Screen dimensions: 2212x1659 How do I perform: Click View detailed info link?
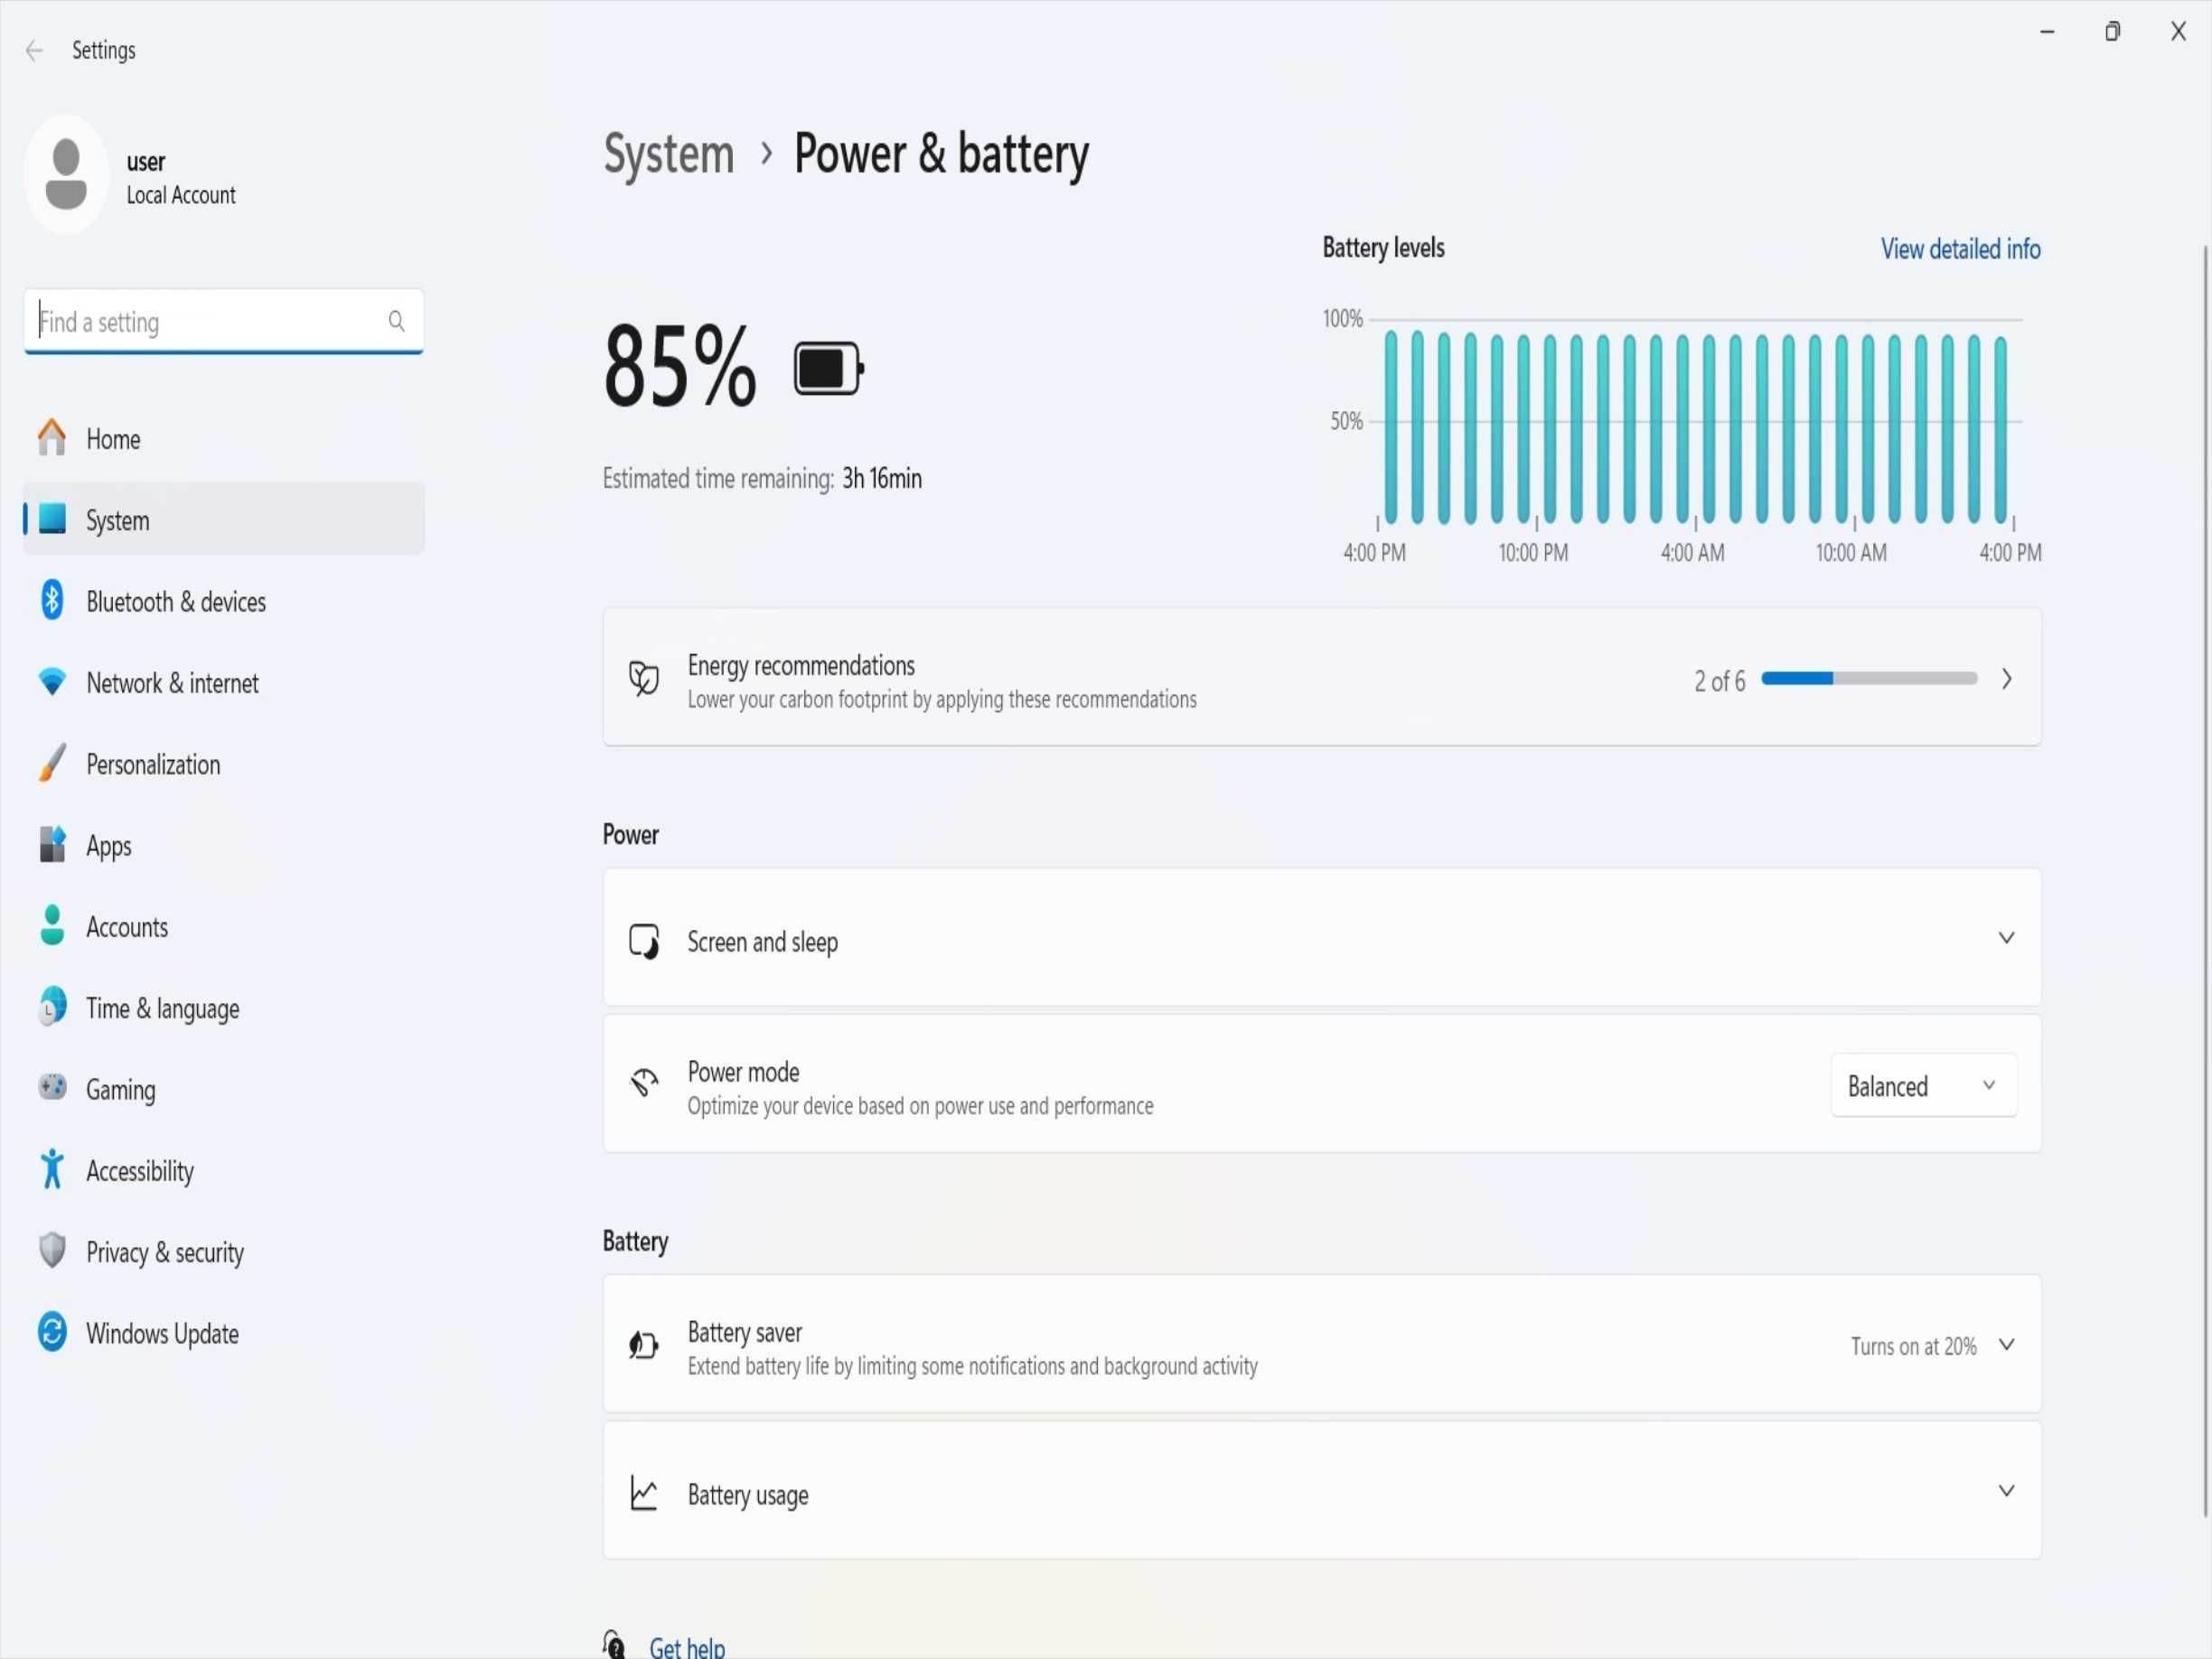coord(1960,249)
